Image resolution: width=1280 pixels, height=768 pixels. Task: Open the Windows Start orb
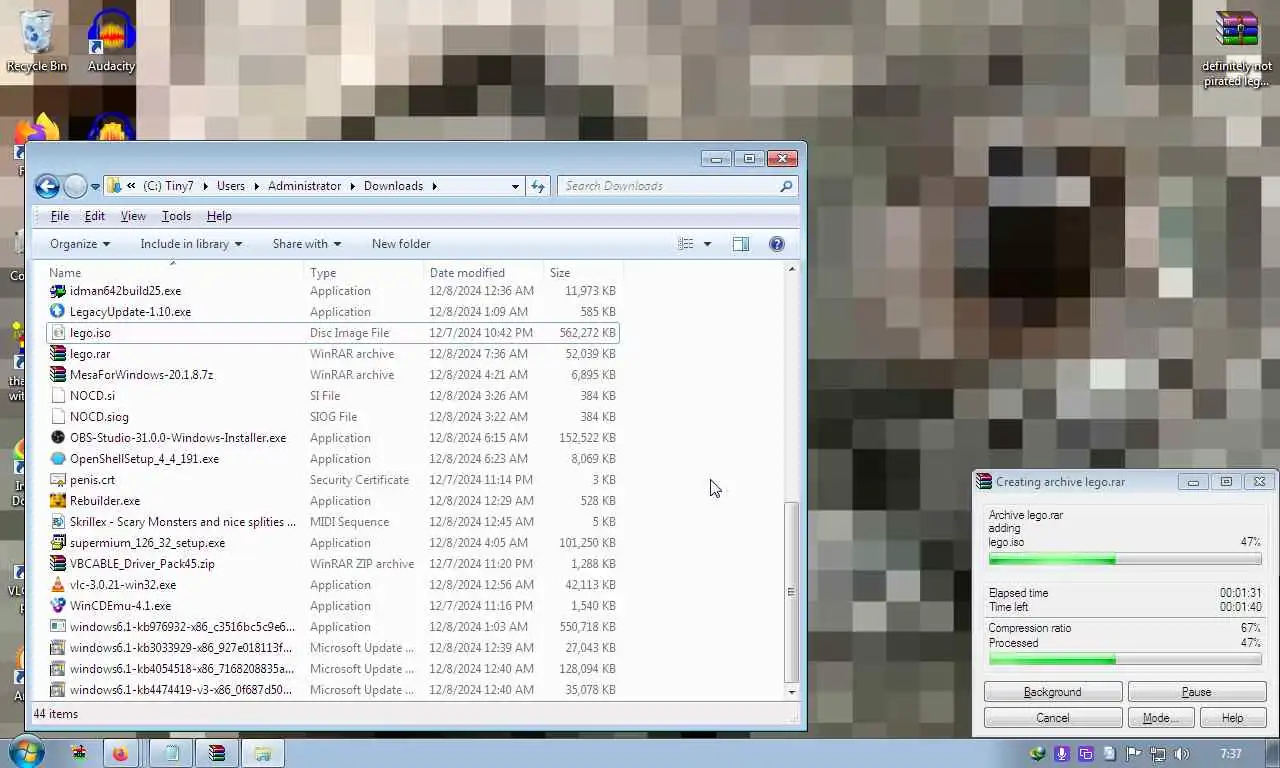point(25,753)
